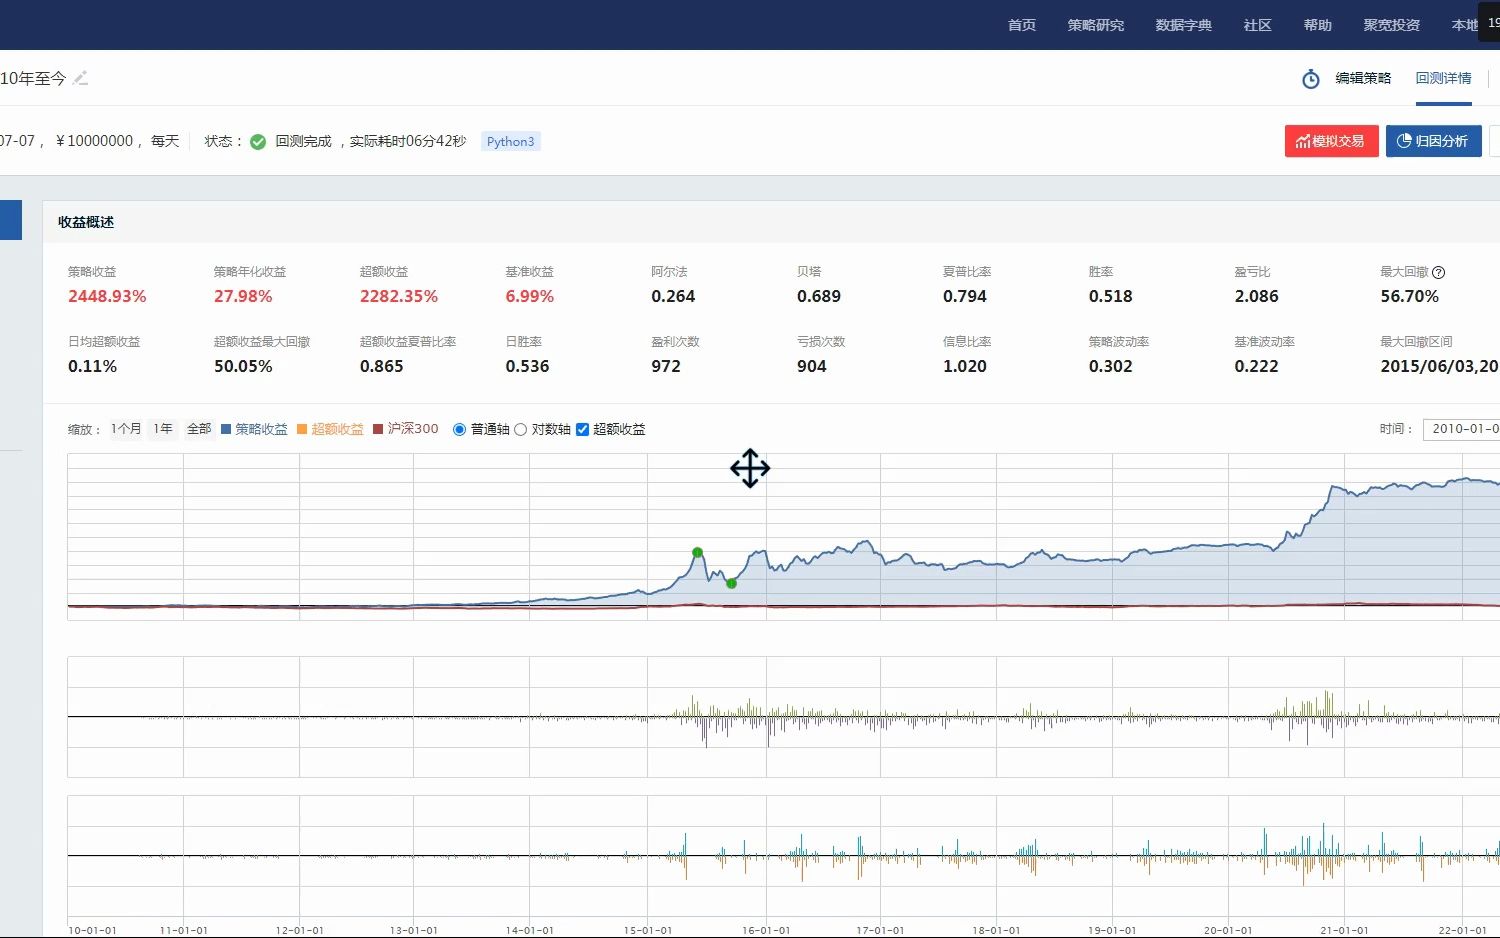Click the help icon next to 最大回撤
The width and height of the screenshot is (1500, 938).
(x=1438, y=272)
